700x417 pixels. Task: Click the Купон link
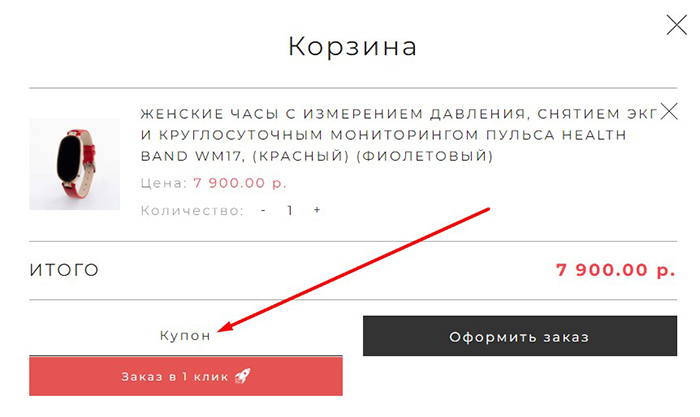coord(185,336)
